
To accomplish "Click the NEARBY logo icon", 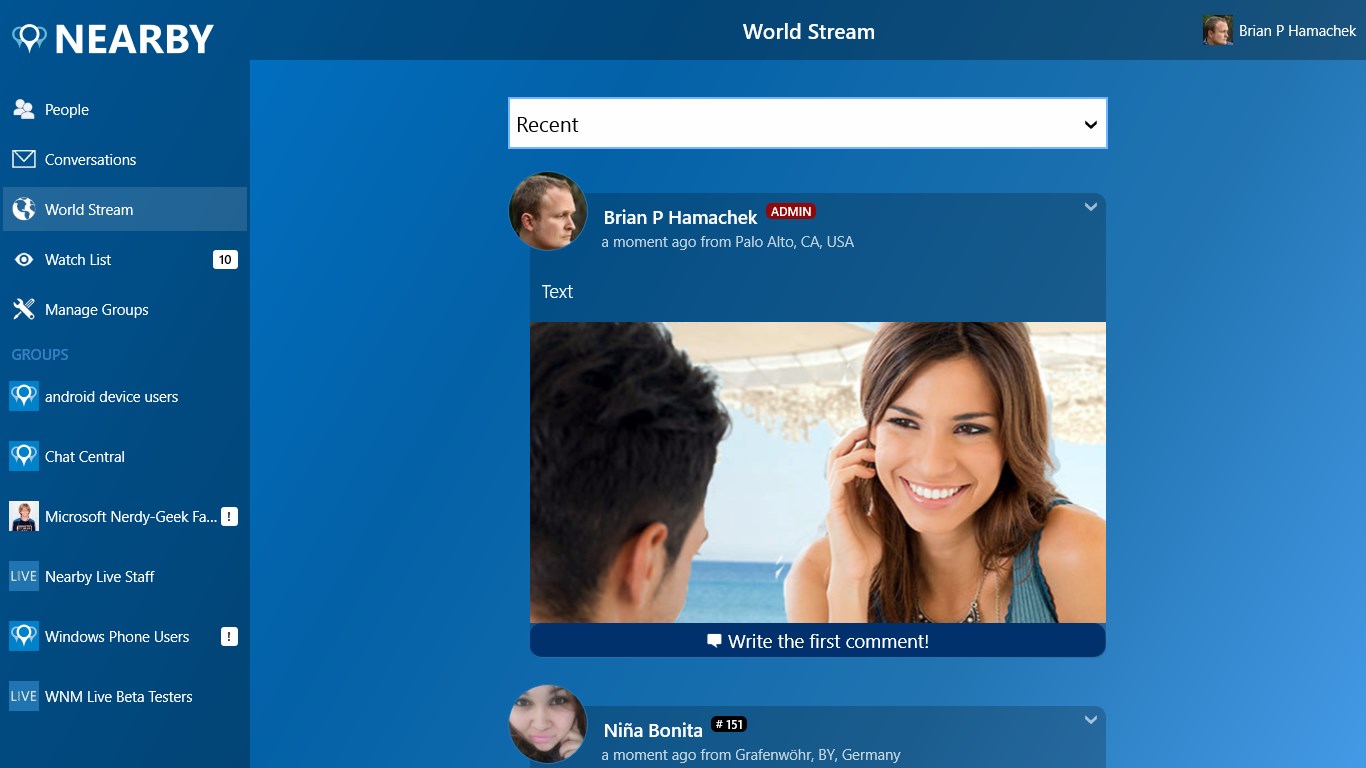I will click(31, 37).
